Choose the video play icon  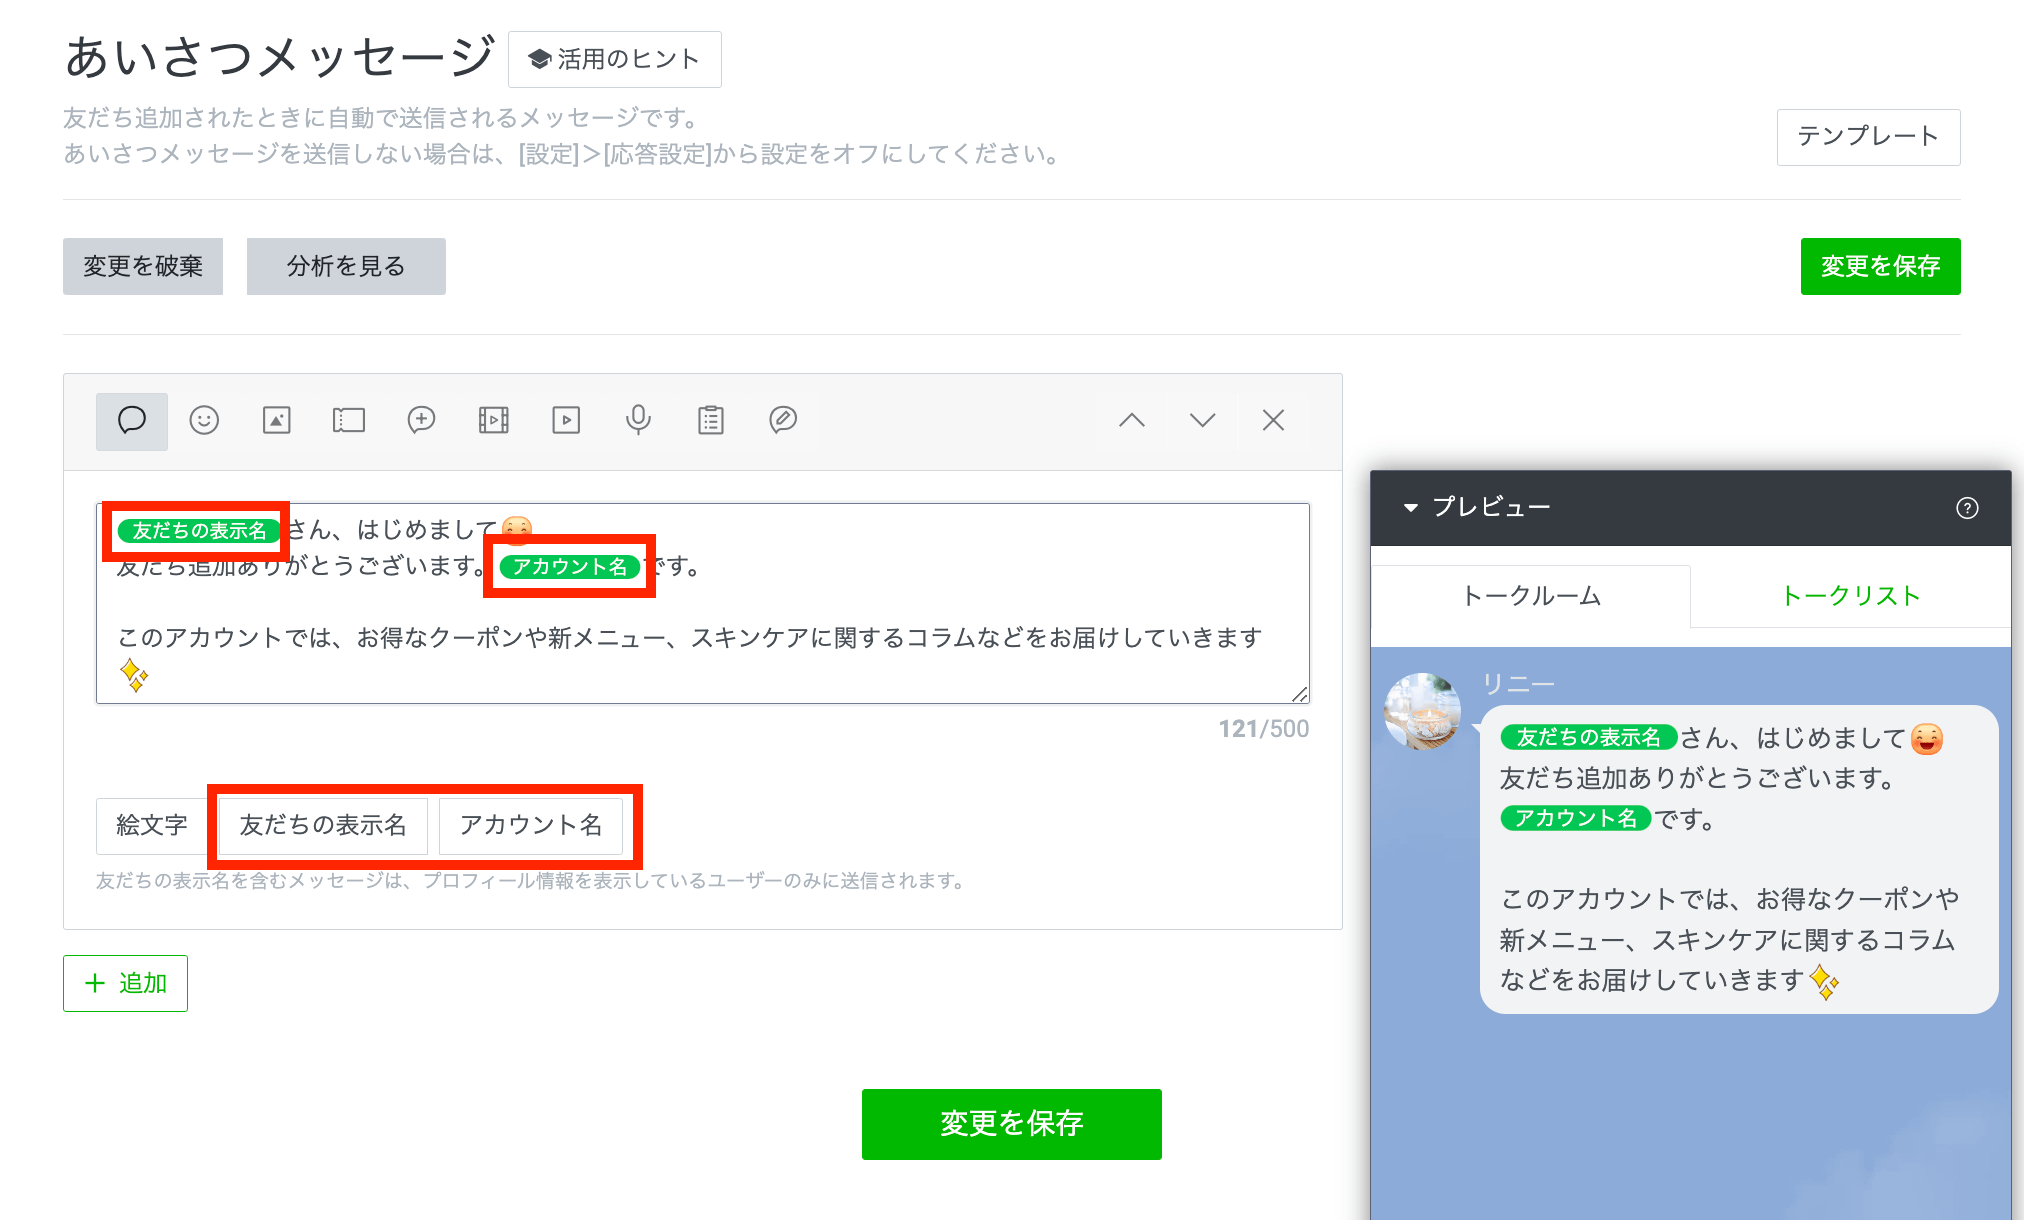click(x=566, y=421)
